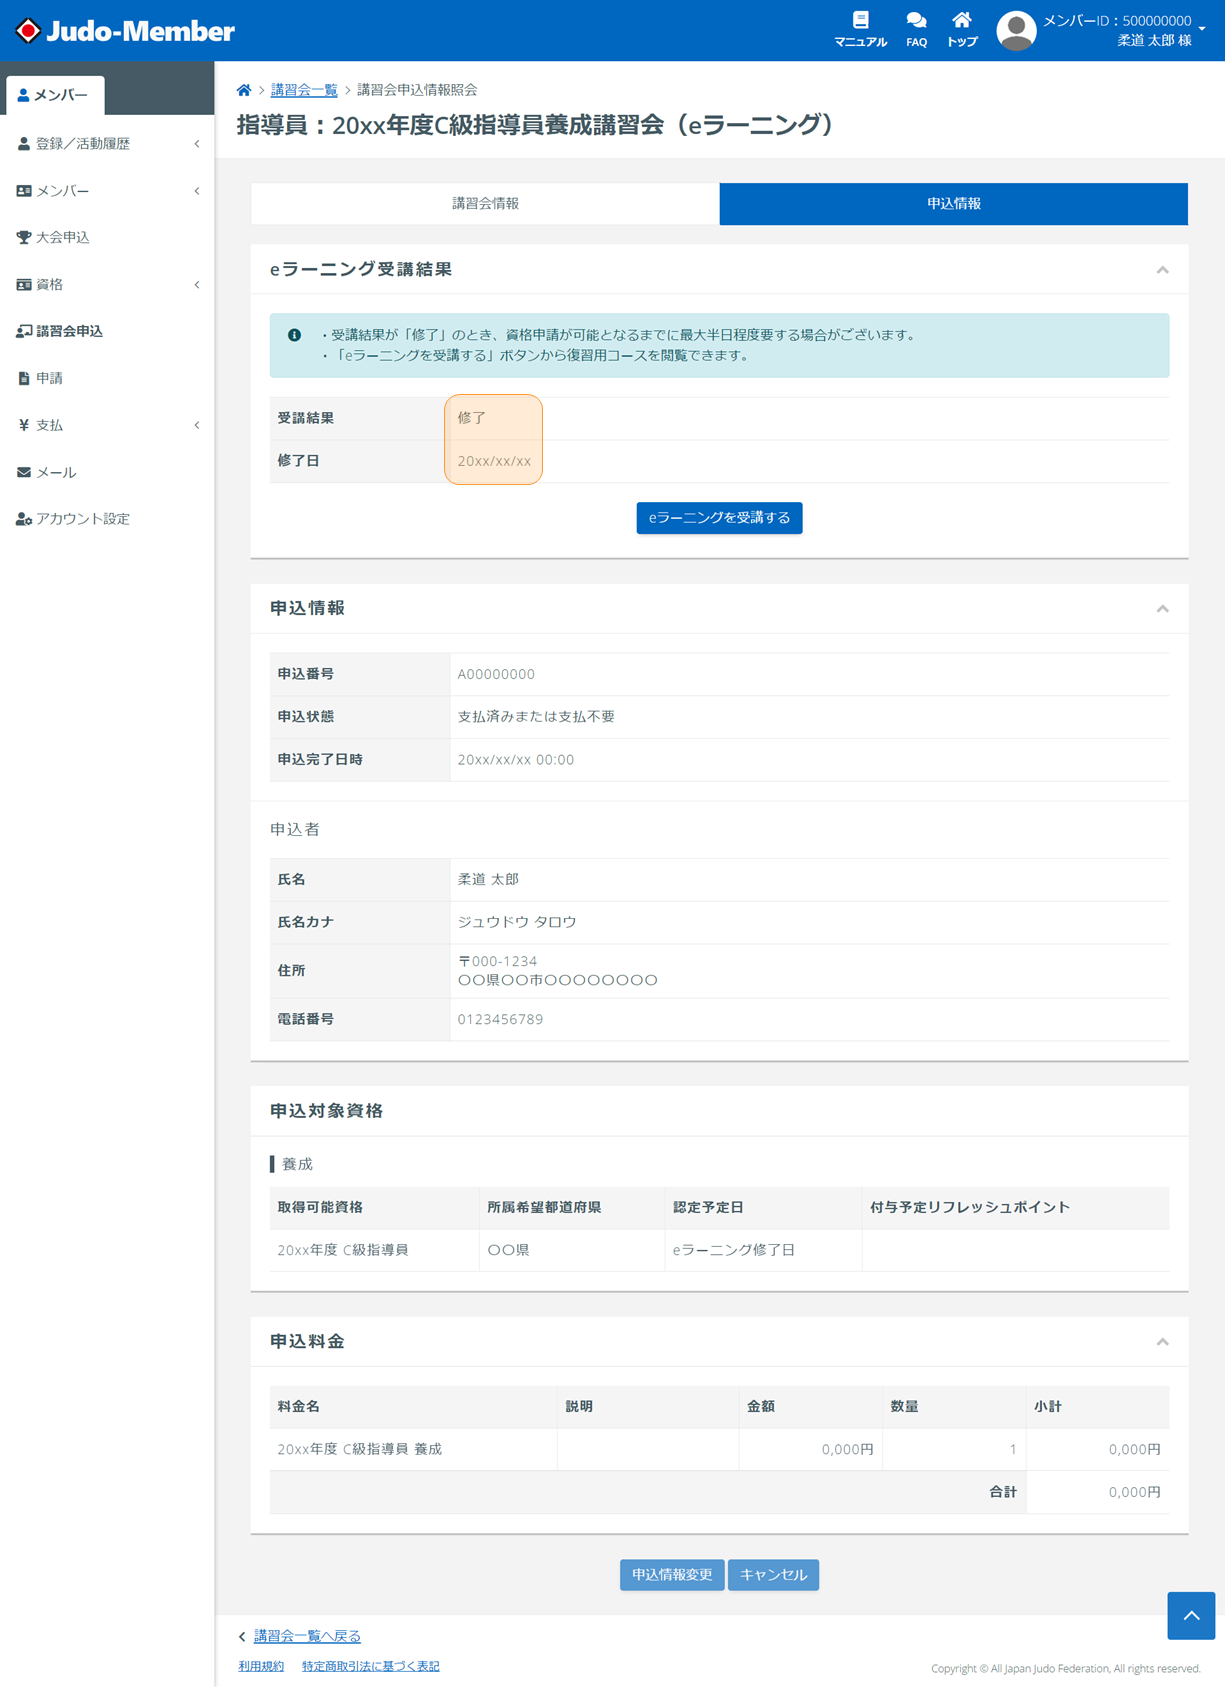The image size is (1225, 1687).
Task: Expand the メンバー sidebar submenu arrow
Action: click(x=197, y=191)
